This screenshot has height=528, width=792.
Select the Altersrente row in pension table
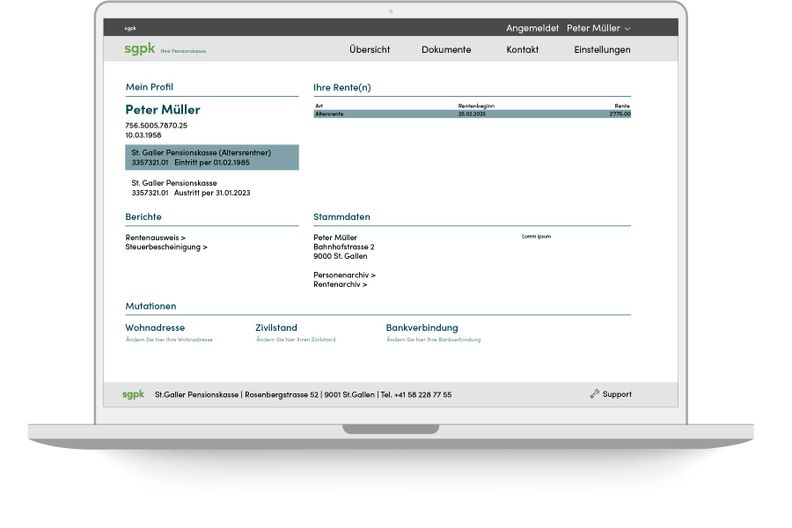click(472, 114)
